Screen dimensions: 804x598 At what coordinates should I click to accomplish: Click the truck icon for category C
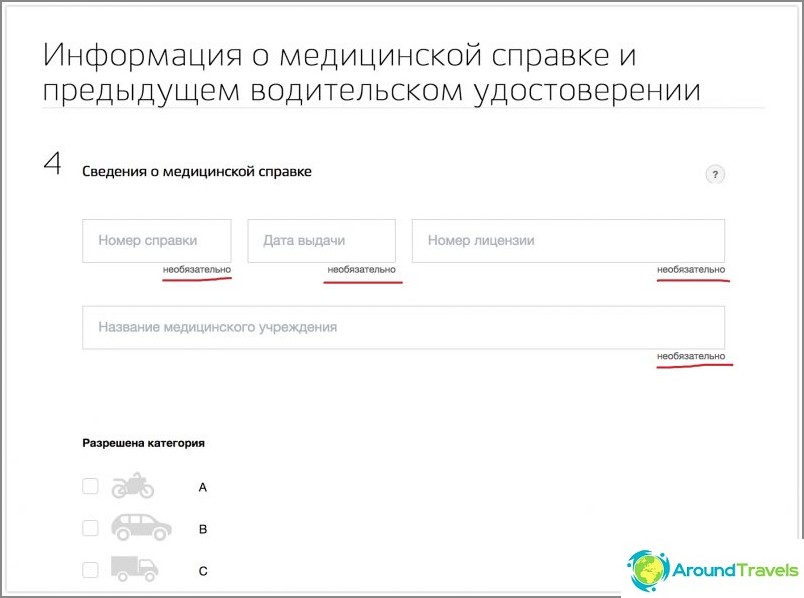134,569
